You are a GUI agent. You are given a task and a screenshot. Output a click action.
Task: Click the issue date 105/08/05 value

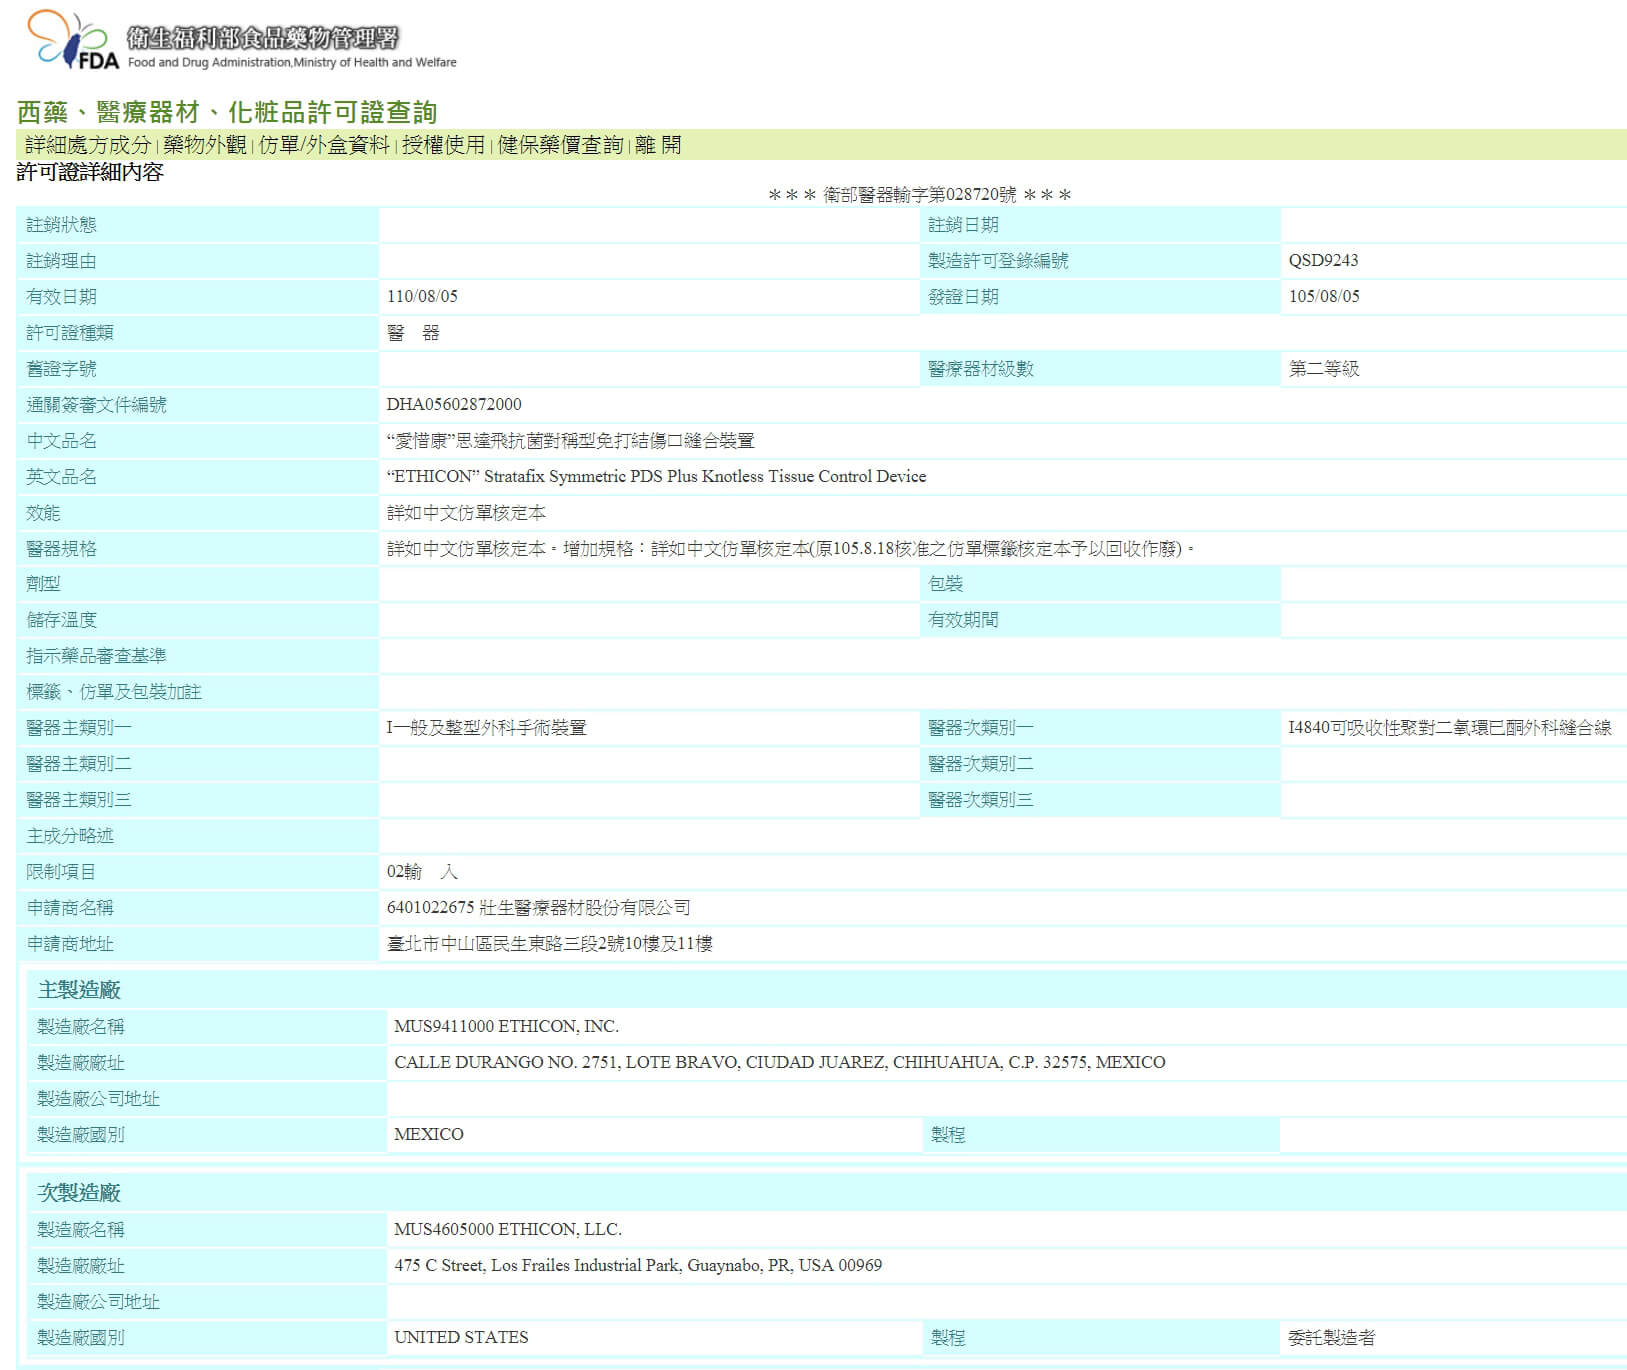(1324, 296)
